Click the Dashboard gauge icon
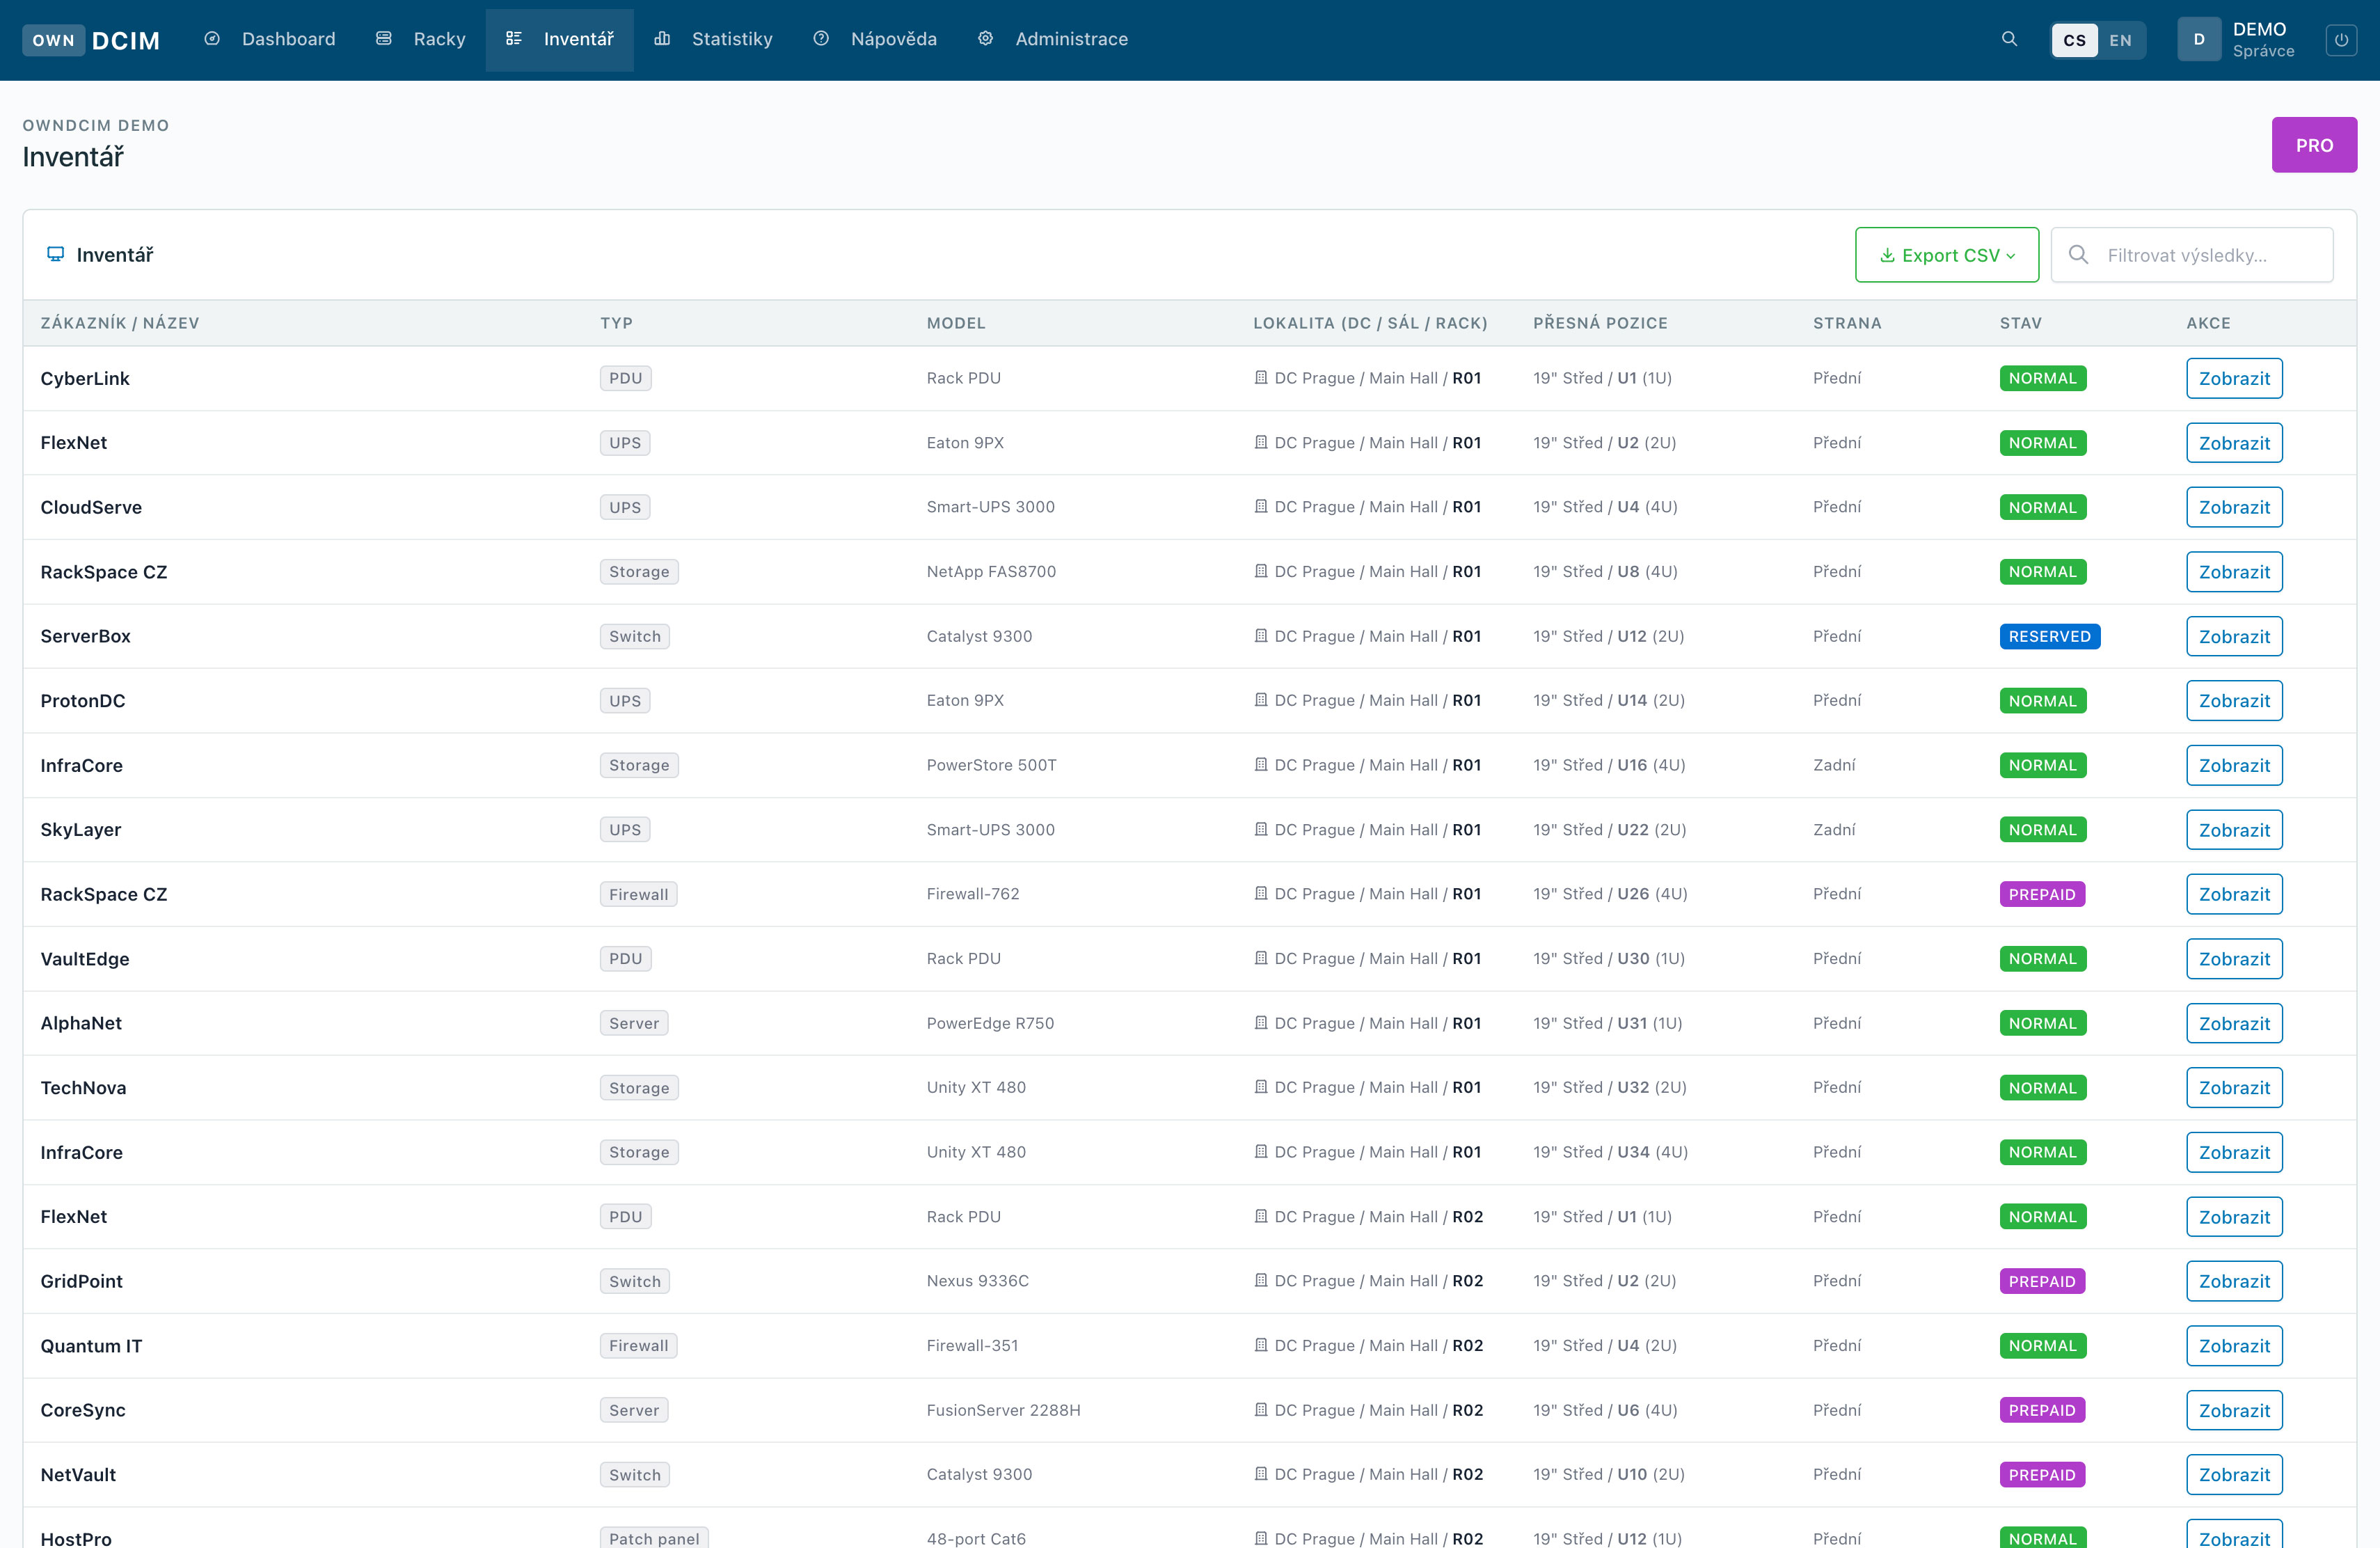 coord(212,39)
